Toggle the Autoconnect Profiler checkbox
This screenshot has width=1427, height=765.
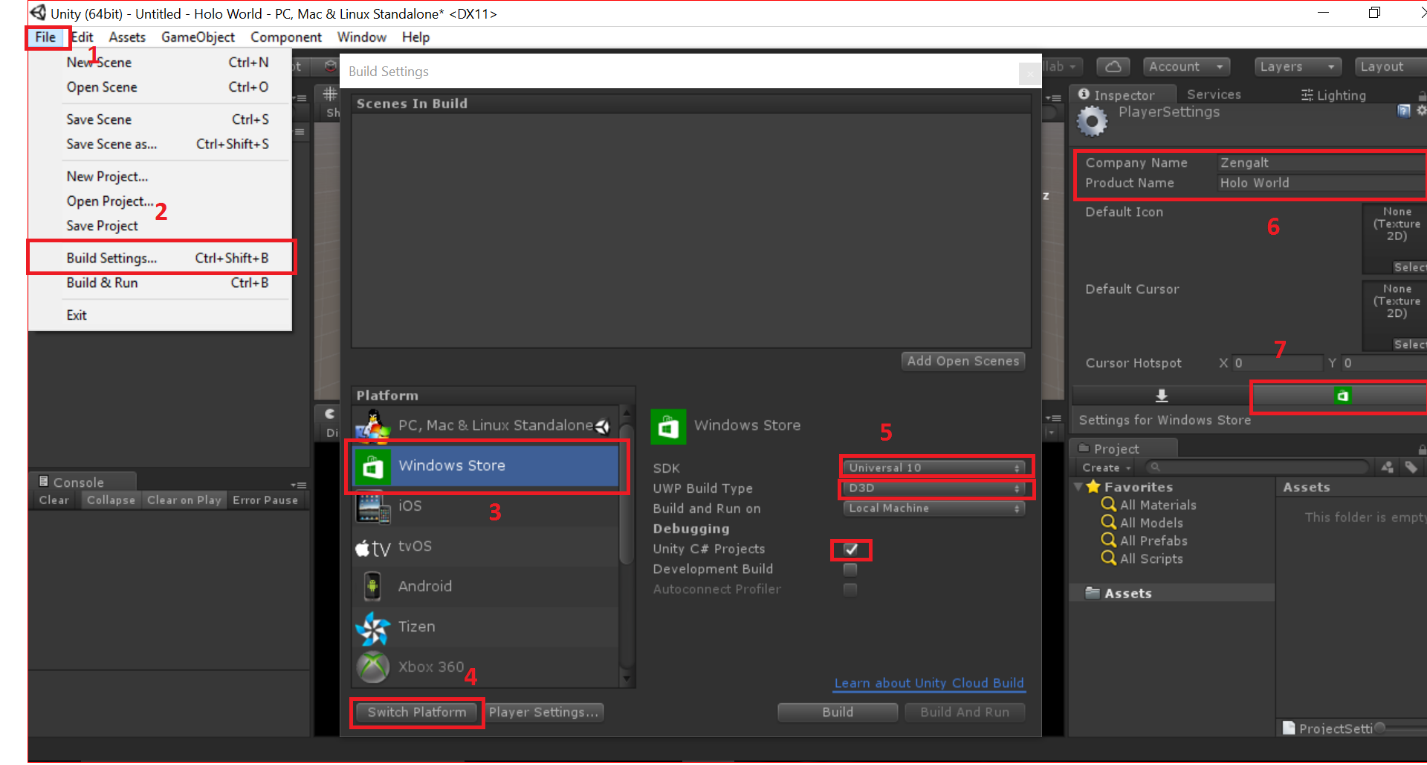click(x=850, y=589)
